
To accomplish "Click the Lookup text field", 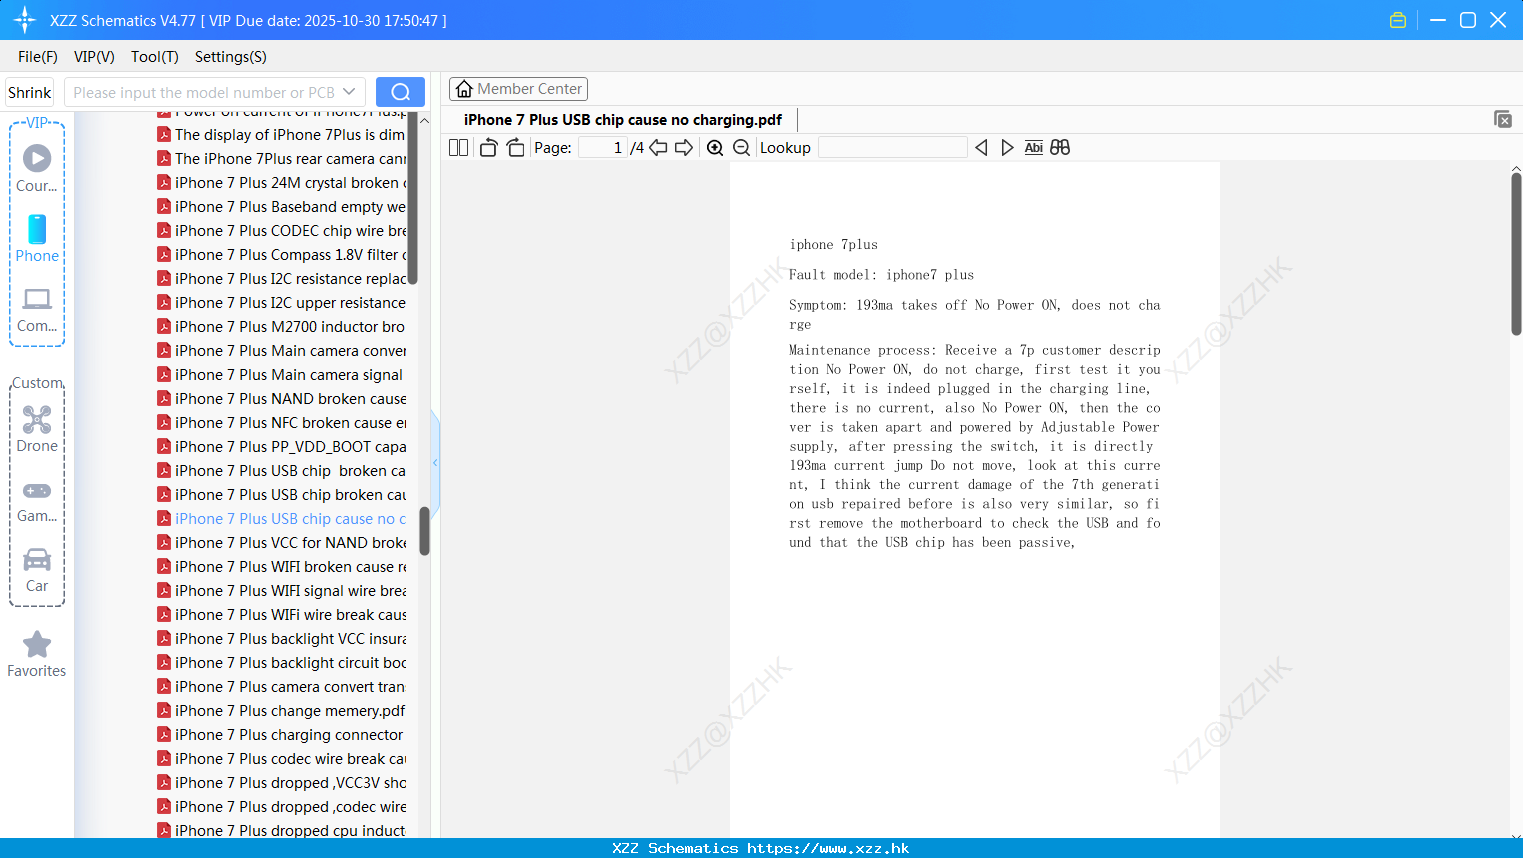I will [892, 148].
